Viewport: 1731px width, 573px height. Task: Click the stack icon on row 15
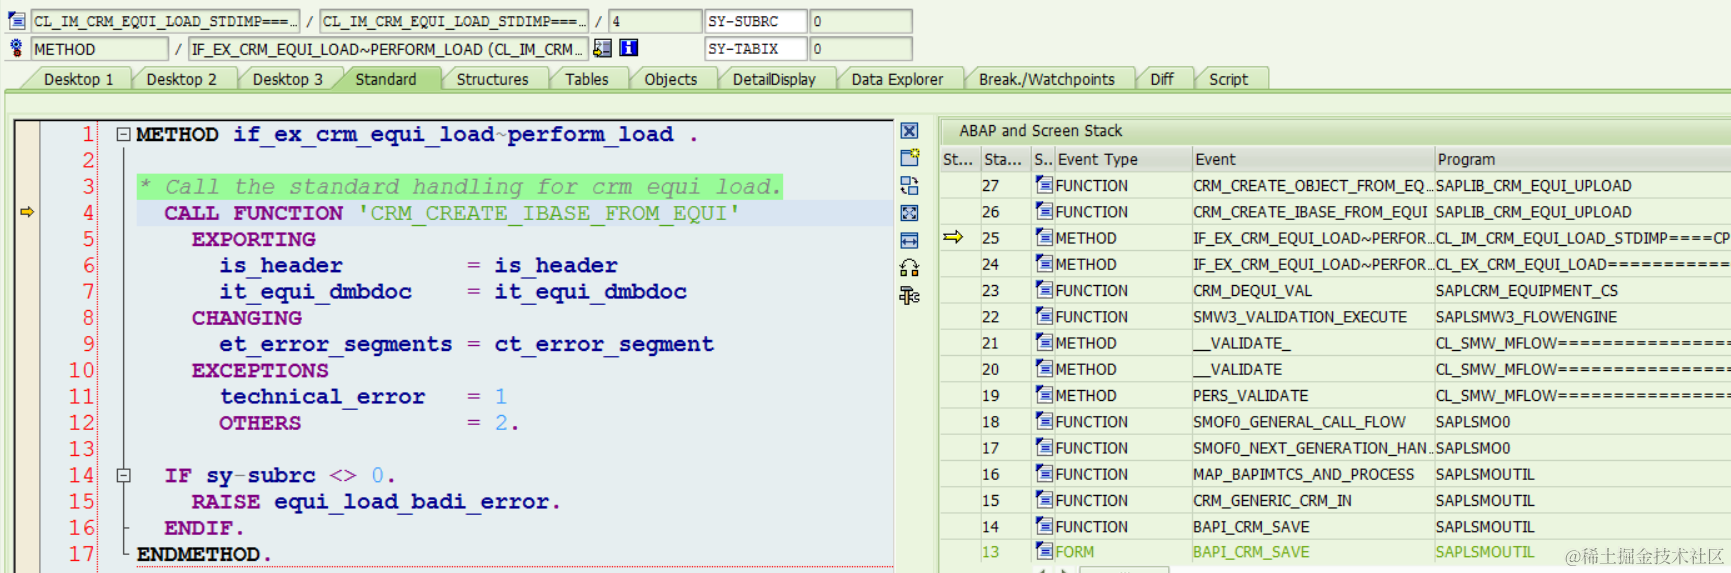pos(1044,500)
